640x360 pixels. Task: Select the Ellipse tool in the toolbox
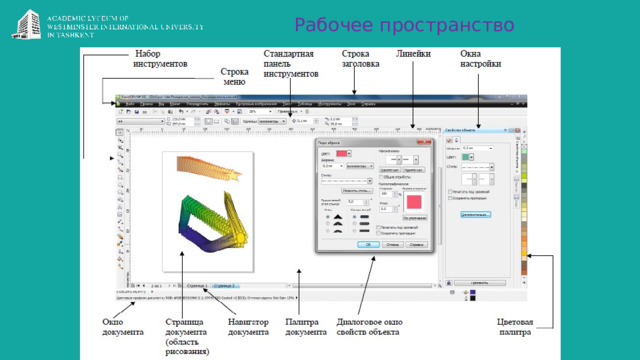(x=120, y=184)
